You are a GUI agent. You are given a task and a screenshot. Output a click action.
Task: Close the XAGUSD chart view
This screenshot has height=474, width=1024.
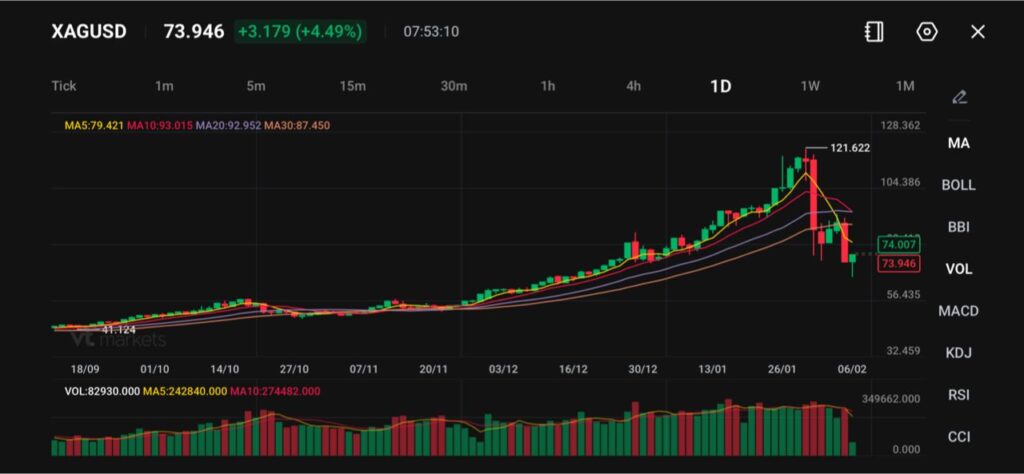click(978, 32)
